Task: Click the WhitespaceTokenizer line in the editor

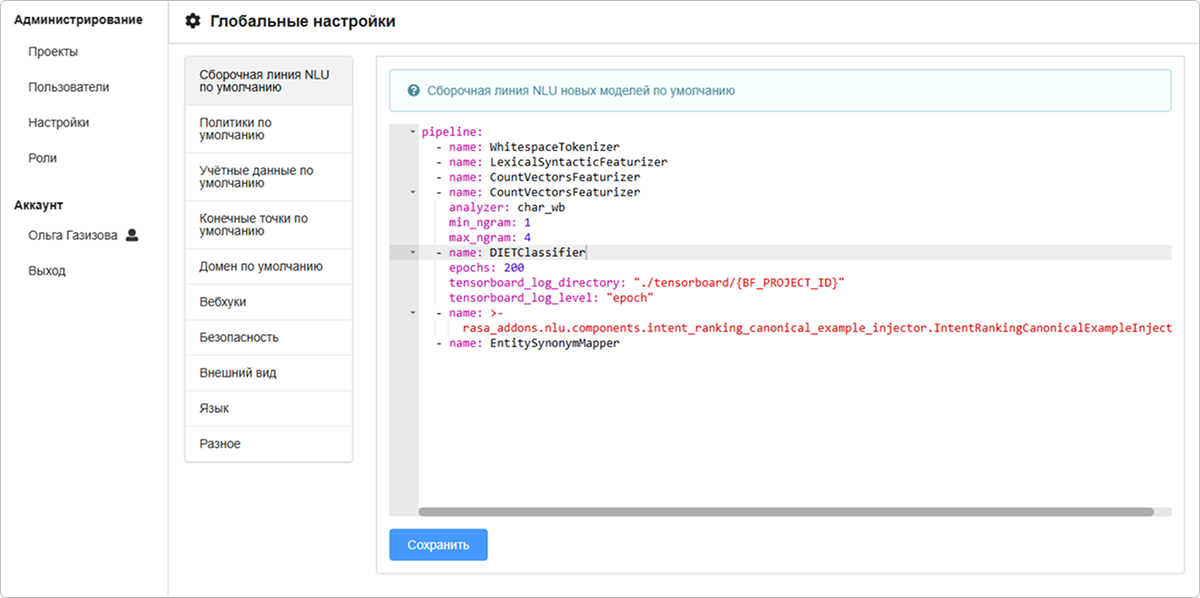Action: pyautogui.click(x=528, y=146)
